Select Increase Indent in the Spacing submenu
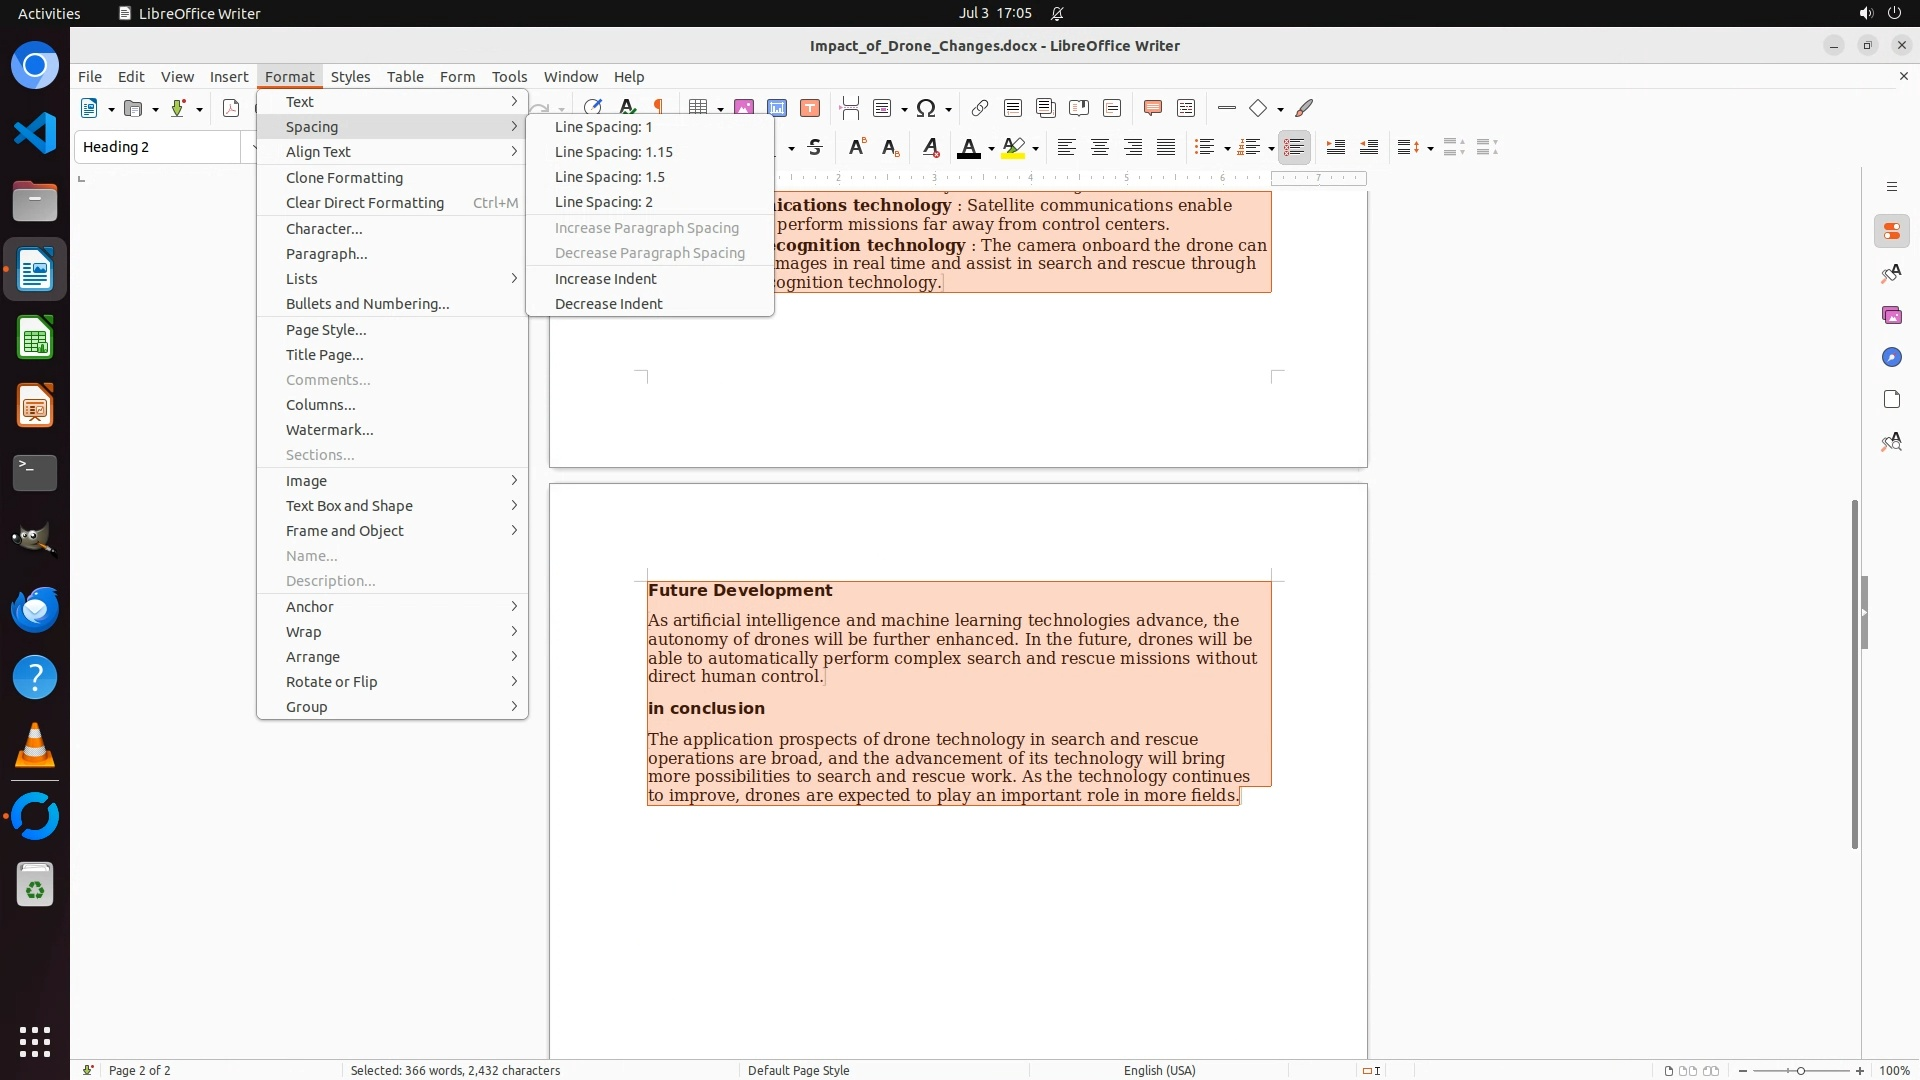 pyautogui.click(x=605, y=279)
